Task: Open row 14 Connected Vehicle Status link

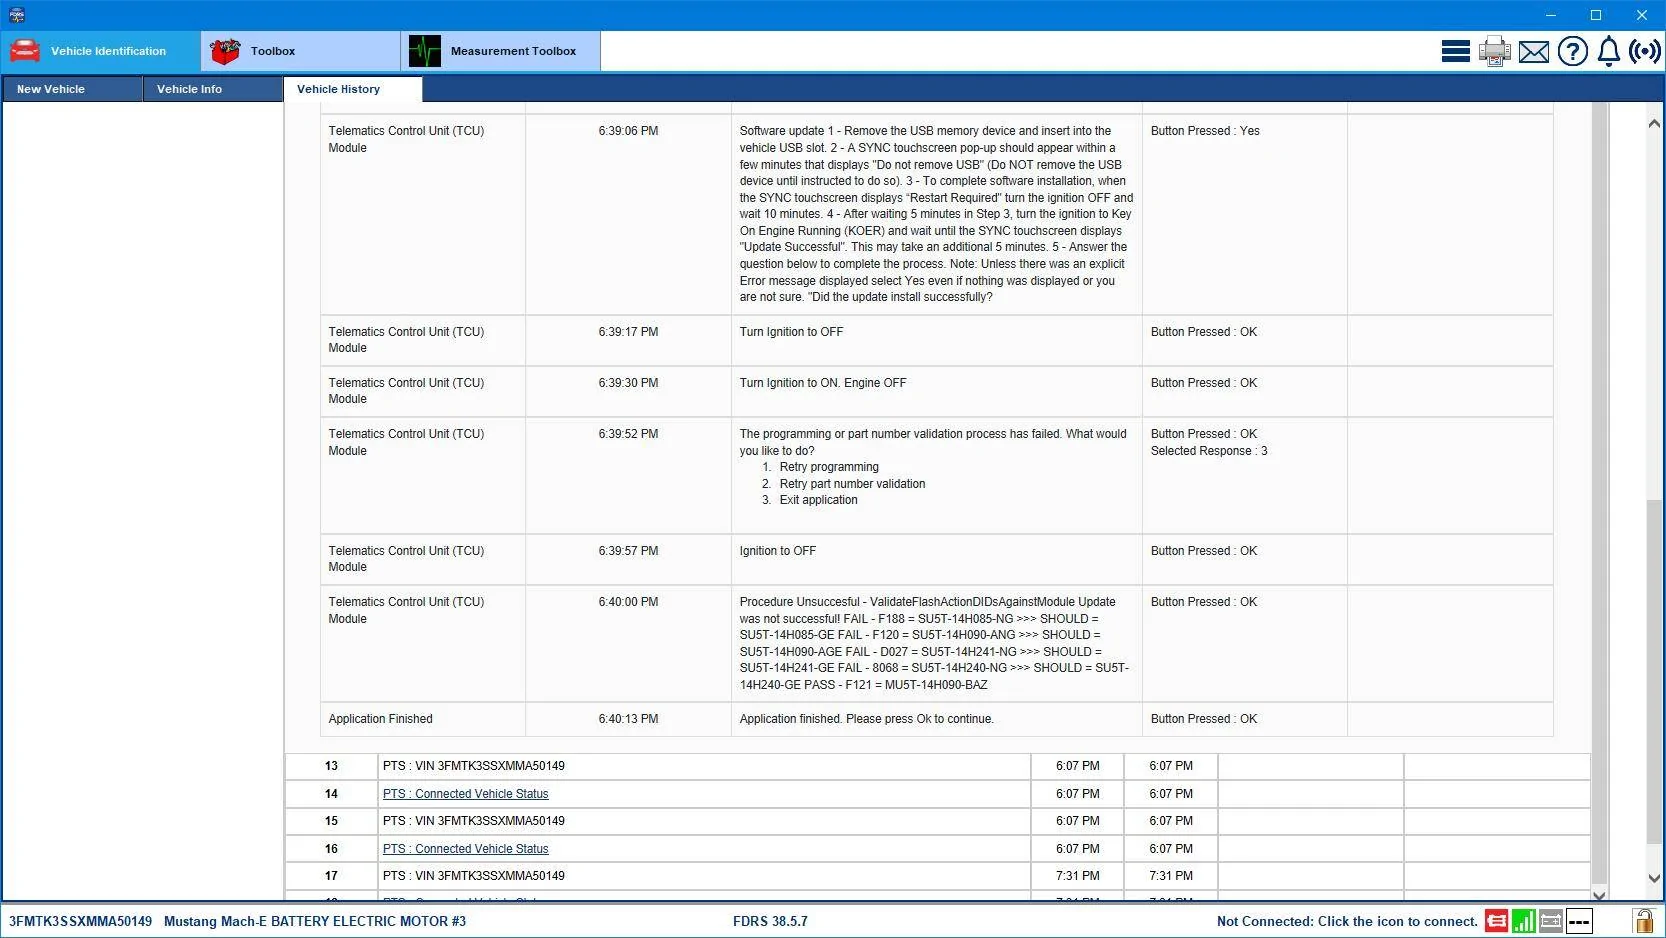Action: [x=465, y=794]
